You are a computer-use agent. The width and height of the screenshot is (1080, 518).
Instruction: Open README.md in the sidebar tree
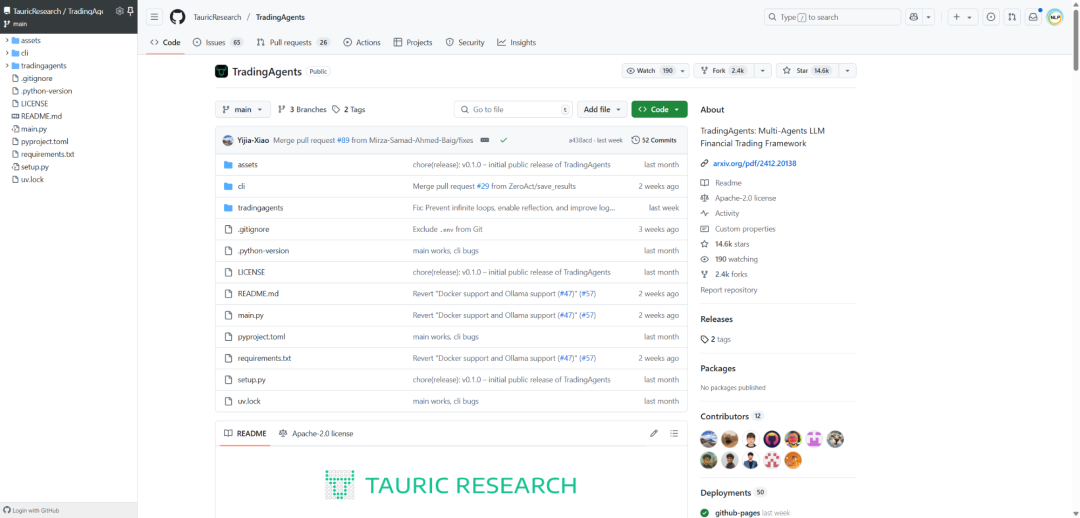pos(41,116)
